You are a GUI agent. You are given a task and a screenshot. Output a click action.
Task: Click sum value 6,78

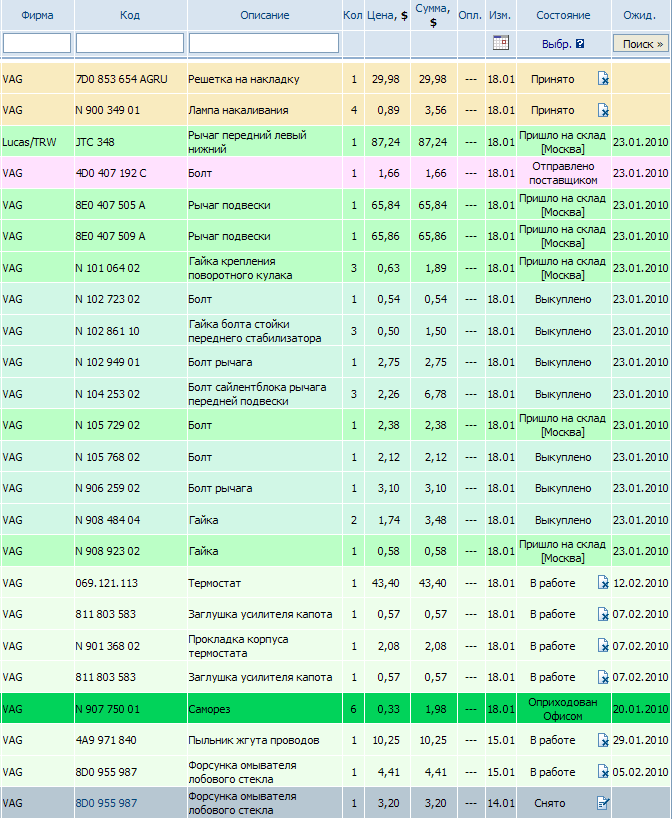(x=435, y=394)
